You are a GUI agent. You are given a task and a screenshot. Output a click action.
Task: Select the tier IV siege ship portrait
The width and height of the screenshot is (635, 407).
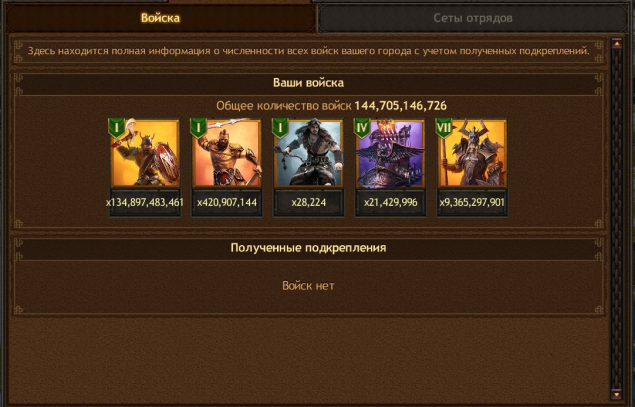click(390, 153)
